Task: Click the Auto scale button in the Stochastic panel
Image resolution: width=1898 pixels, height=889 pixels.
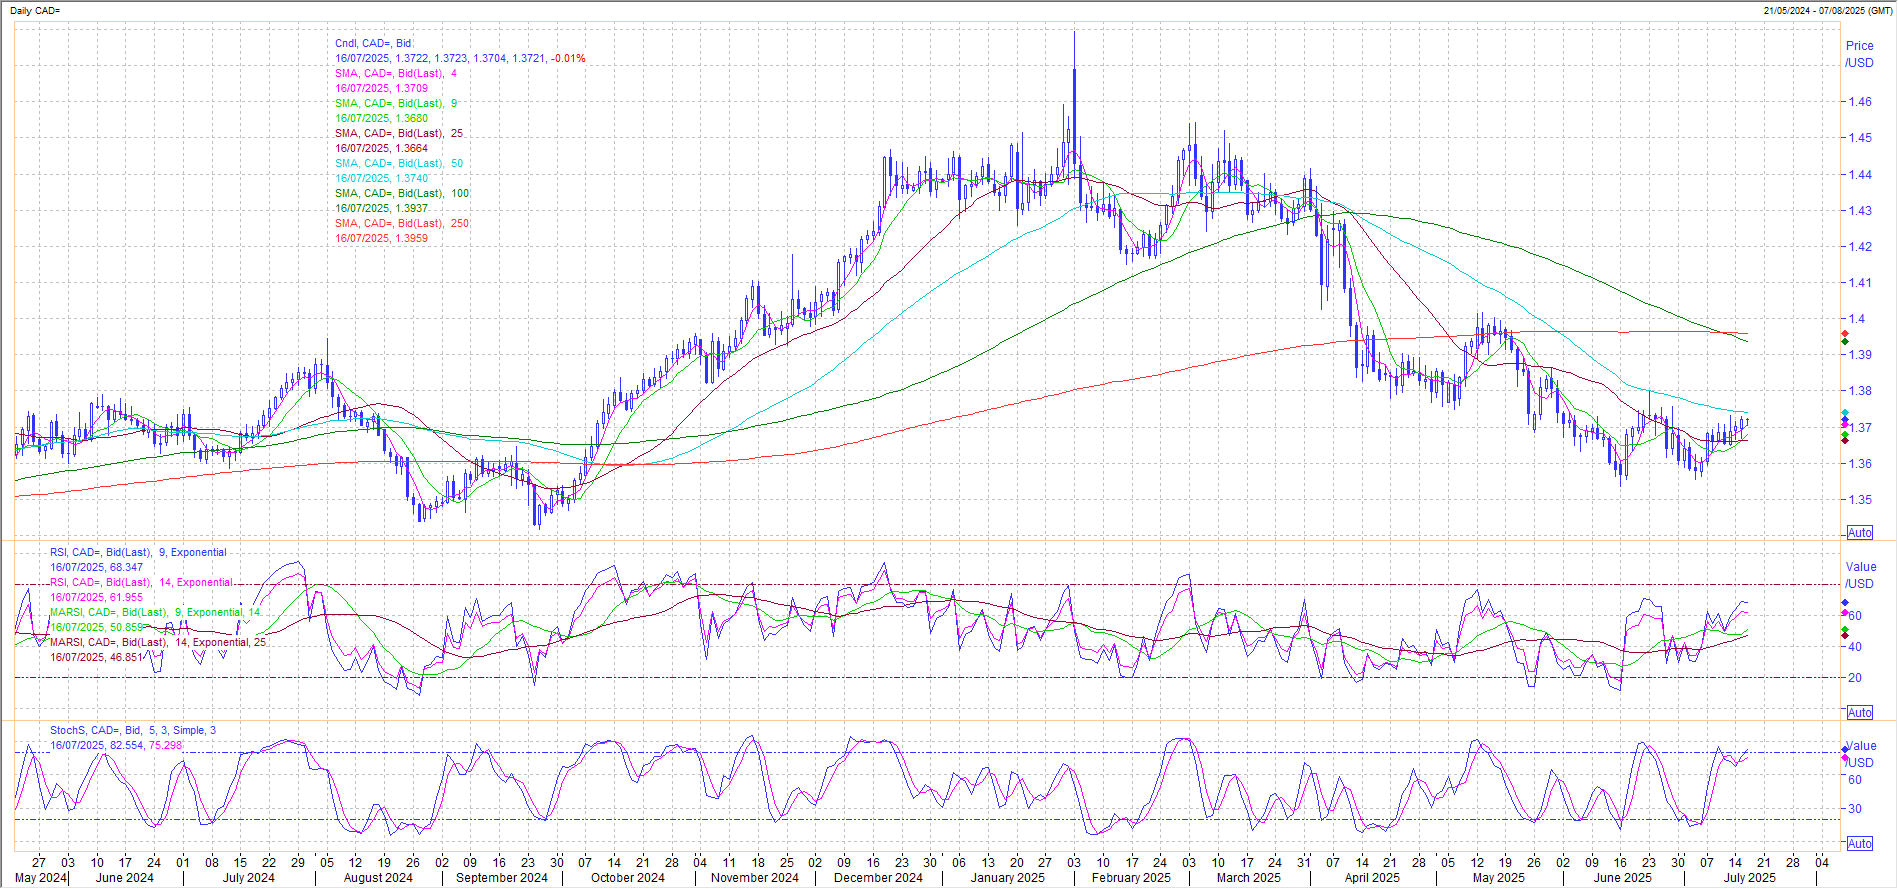Action: [1860, 844]
